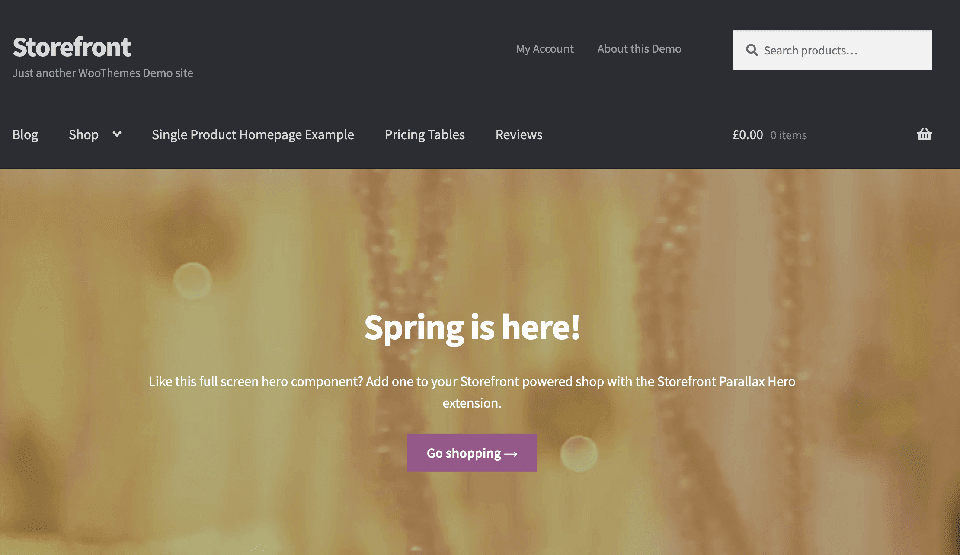Select the Spring is here! heading
This screenshot has height=555, width=960.
(471, 328)
